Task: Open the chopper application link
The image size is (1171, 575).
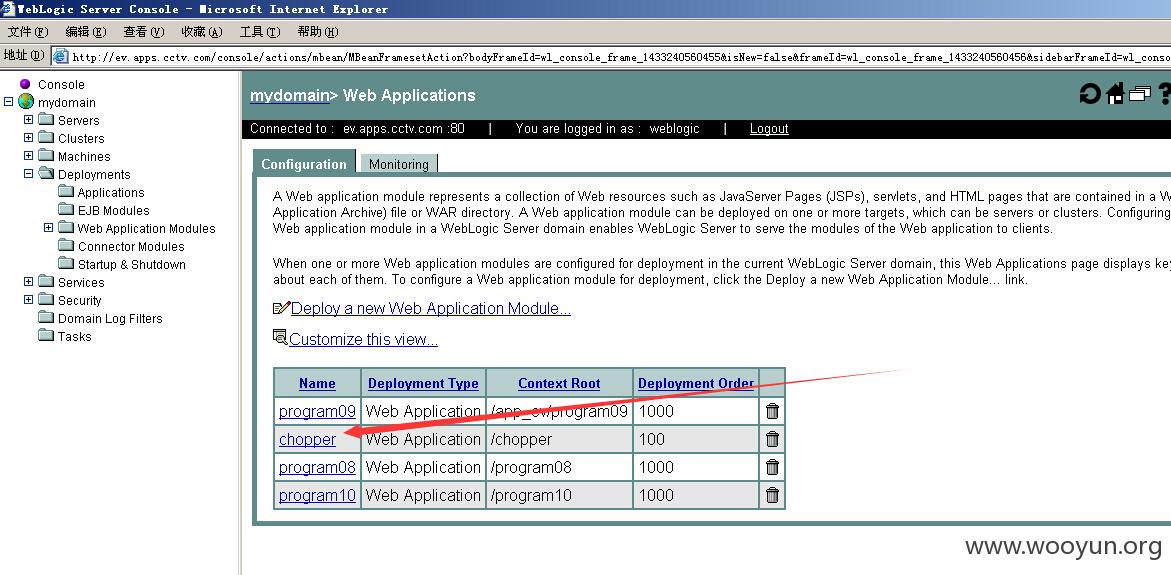Action: [x=307, y=439]
